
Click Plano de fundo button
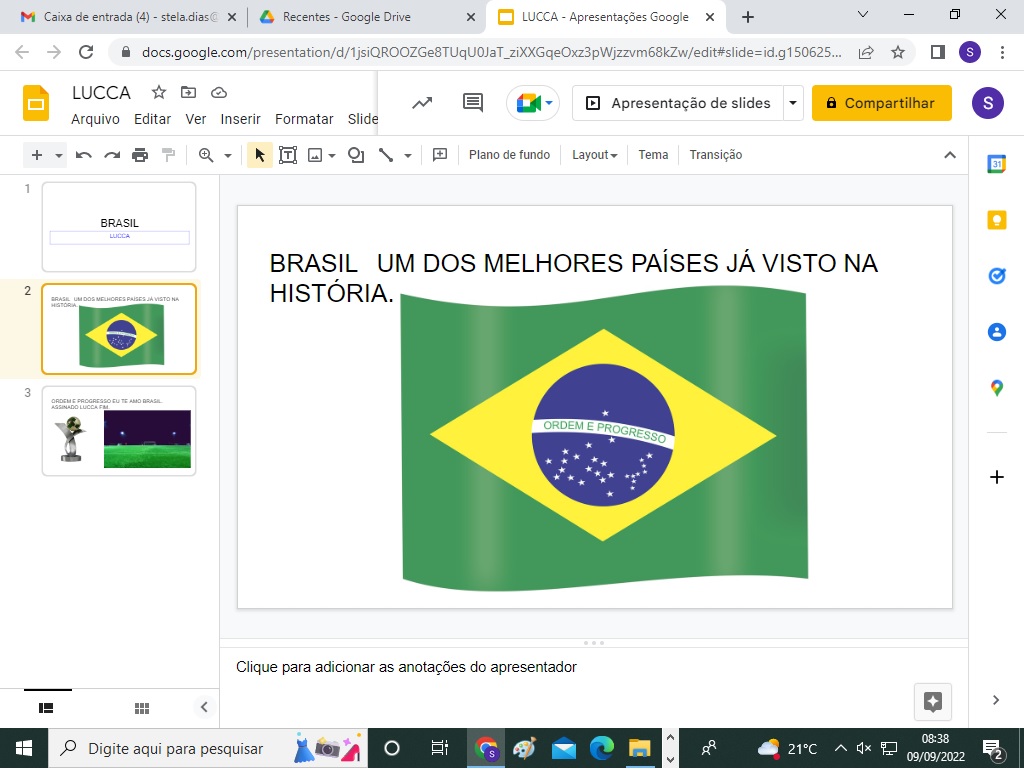pyautogui.click(x=509, y=155)
